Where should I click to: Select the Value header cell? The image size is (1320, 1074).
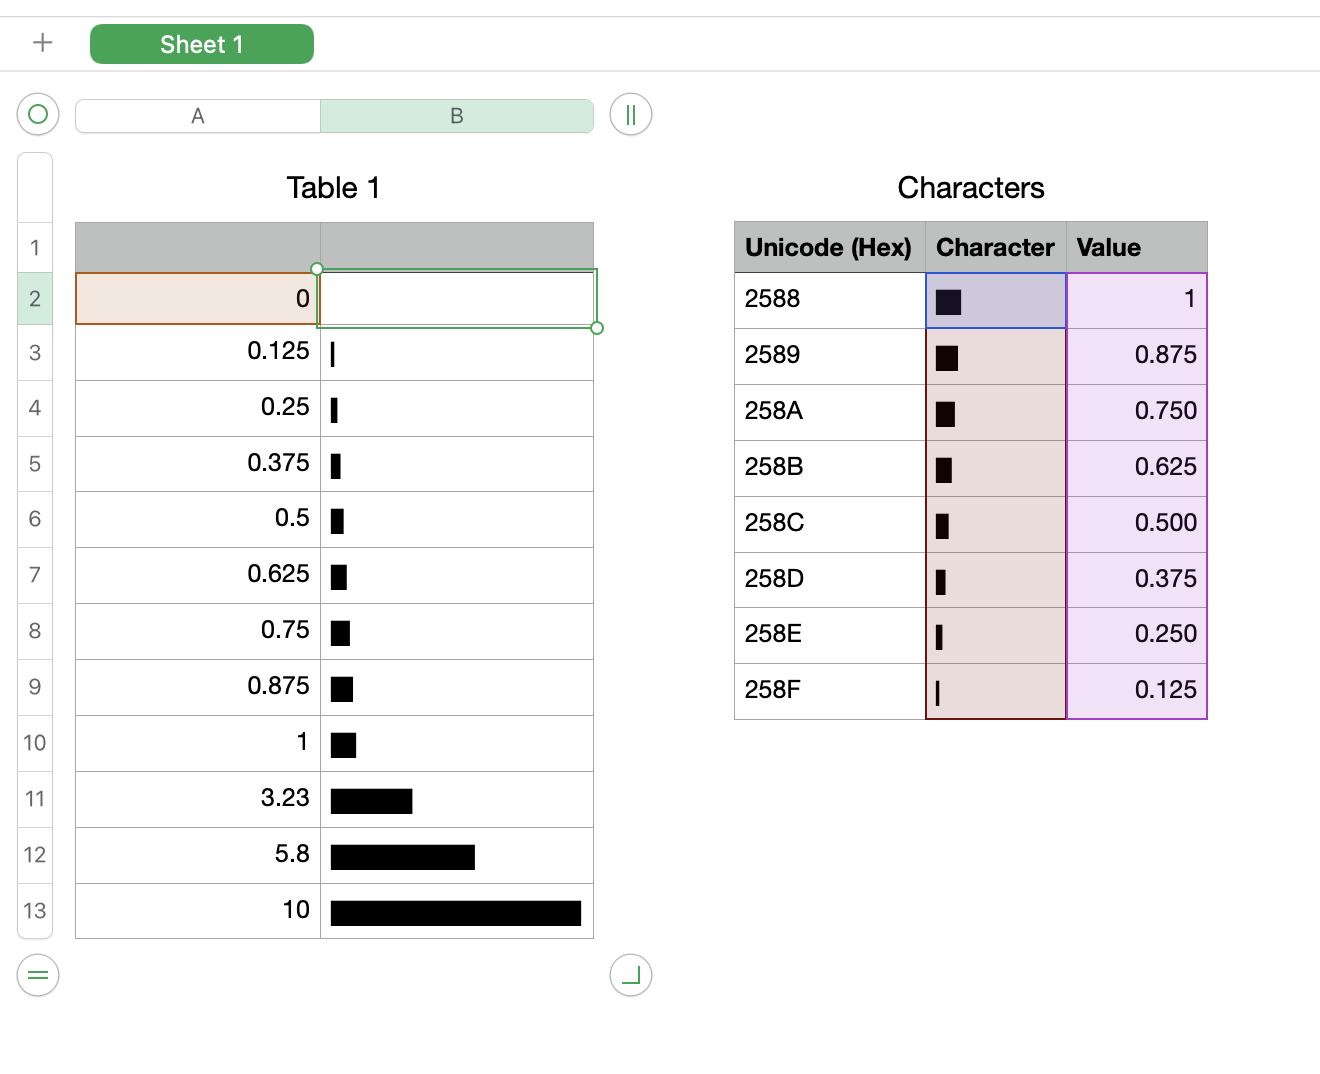pyautogui.click(x=1136, y=247)
